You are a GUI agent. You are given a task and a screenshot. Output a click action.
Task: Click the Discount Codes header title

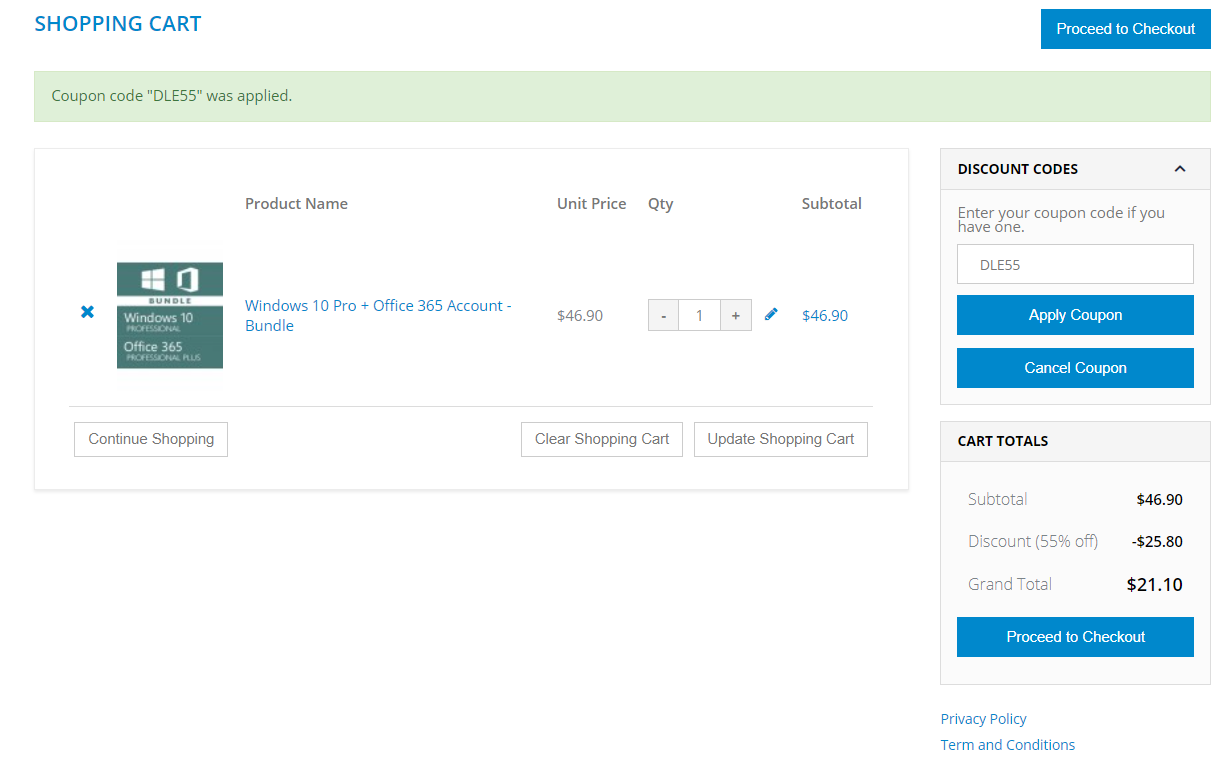1018,169
